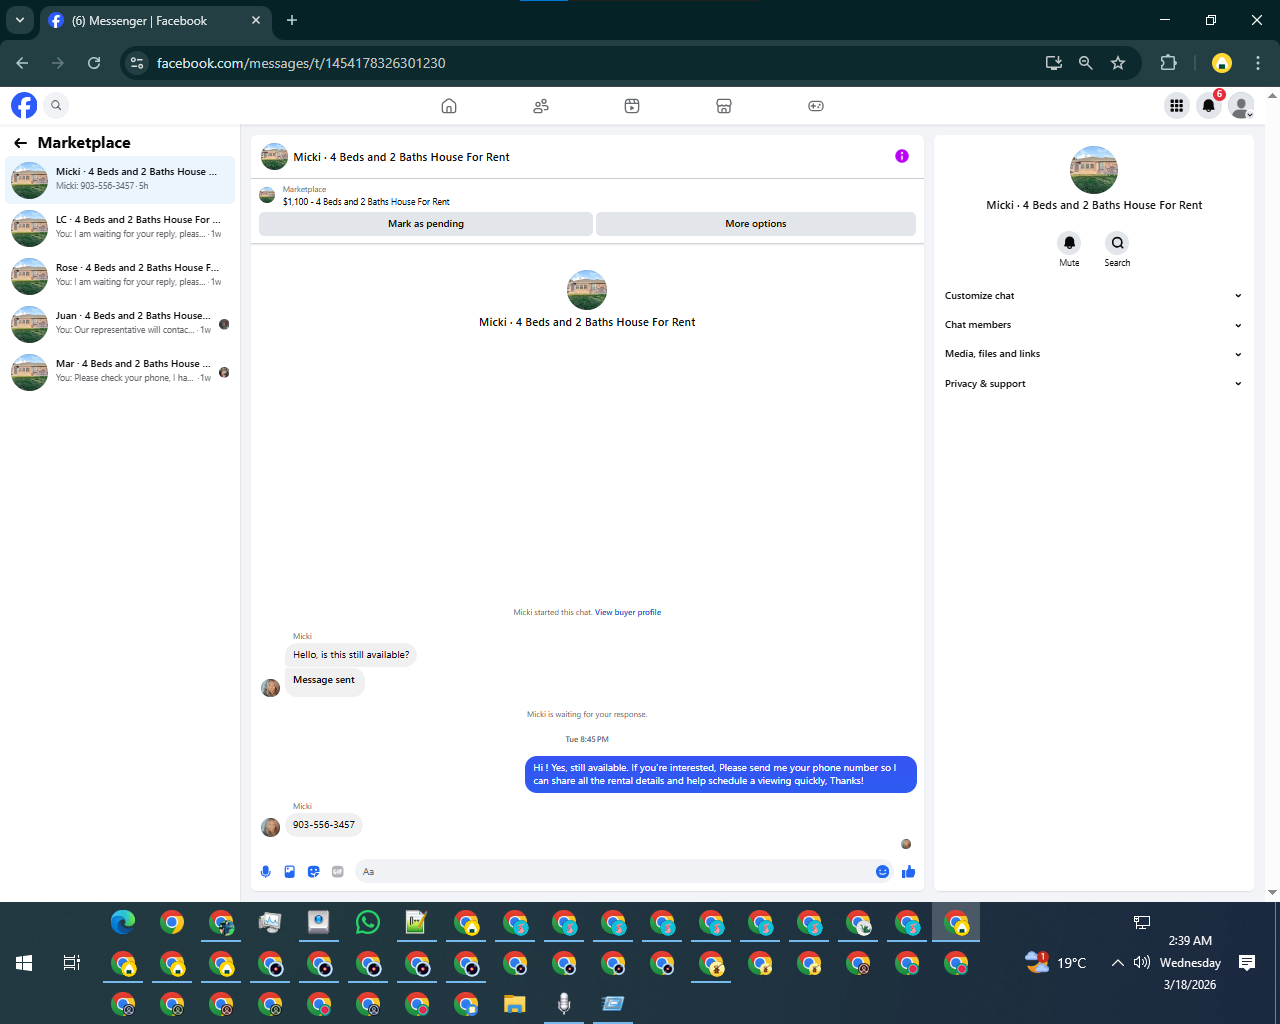
Task: Show hidden system tray icons
Action: pos(1117,963)
